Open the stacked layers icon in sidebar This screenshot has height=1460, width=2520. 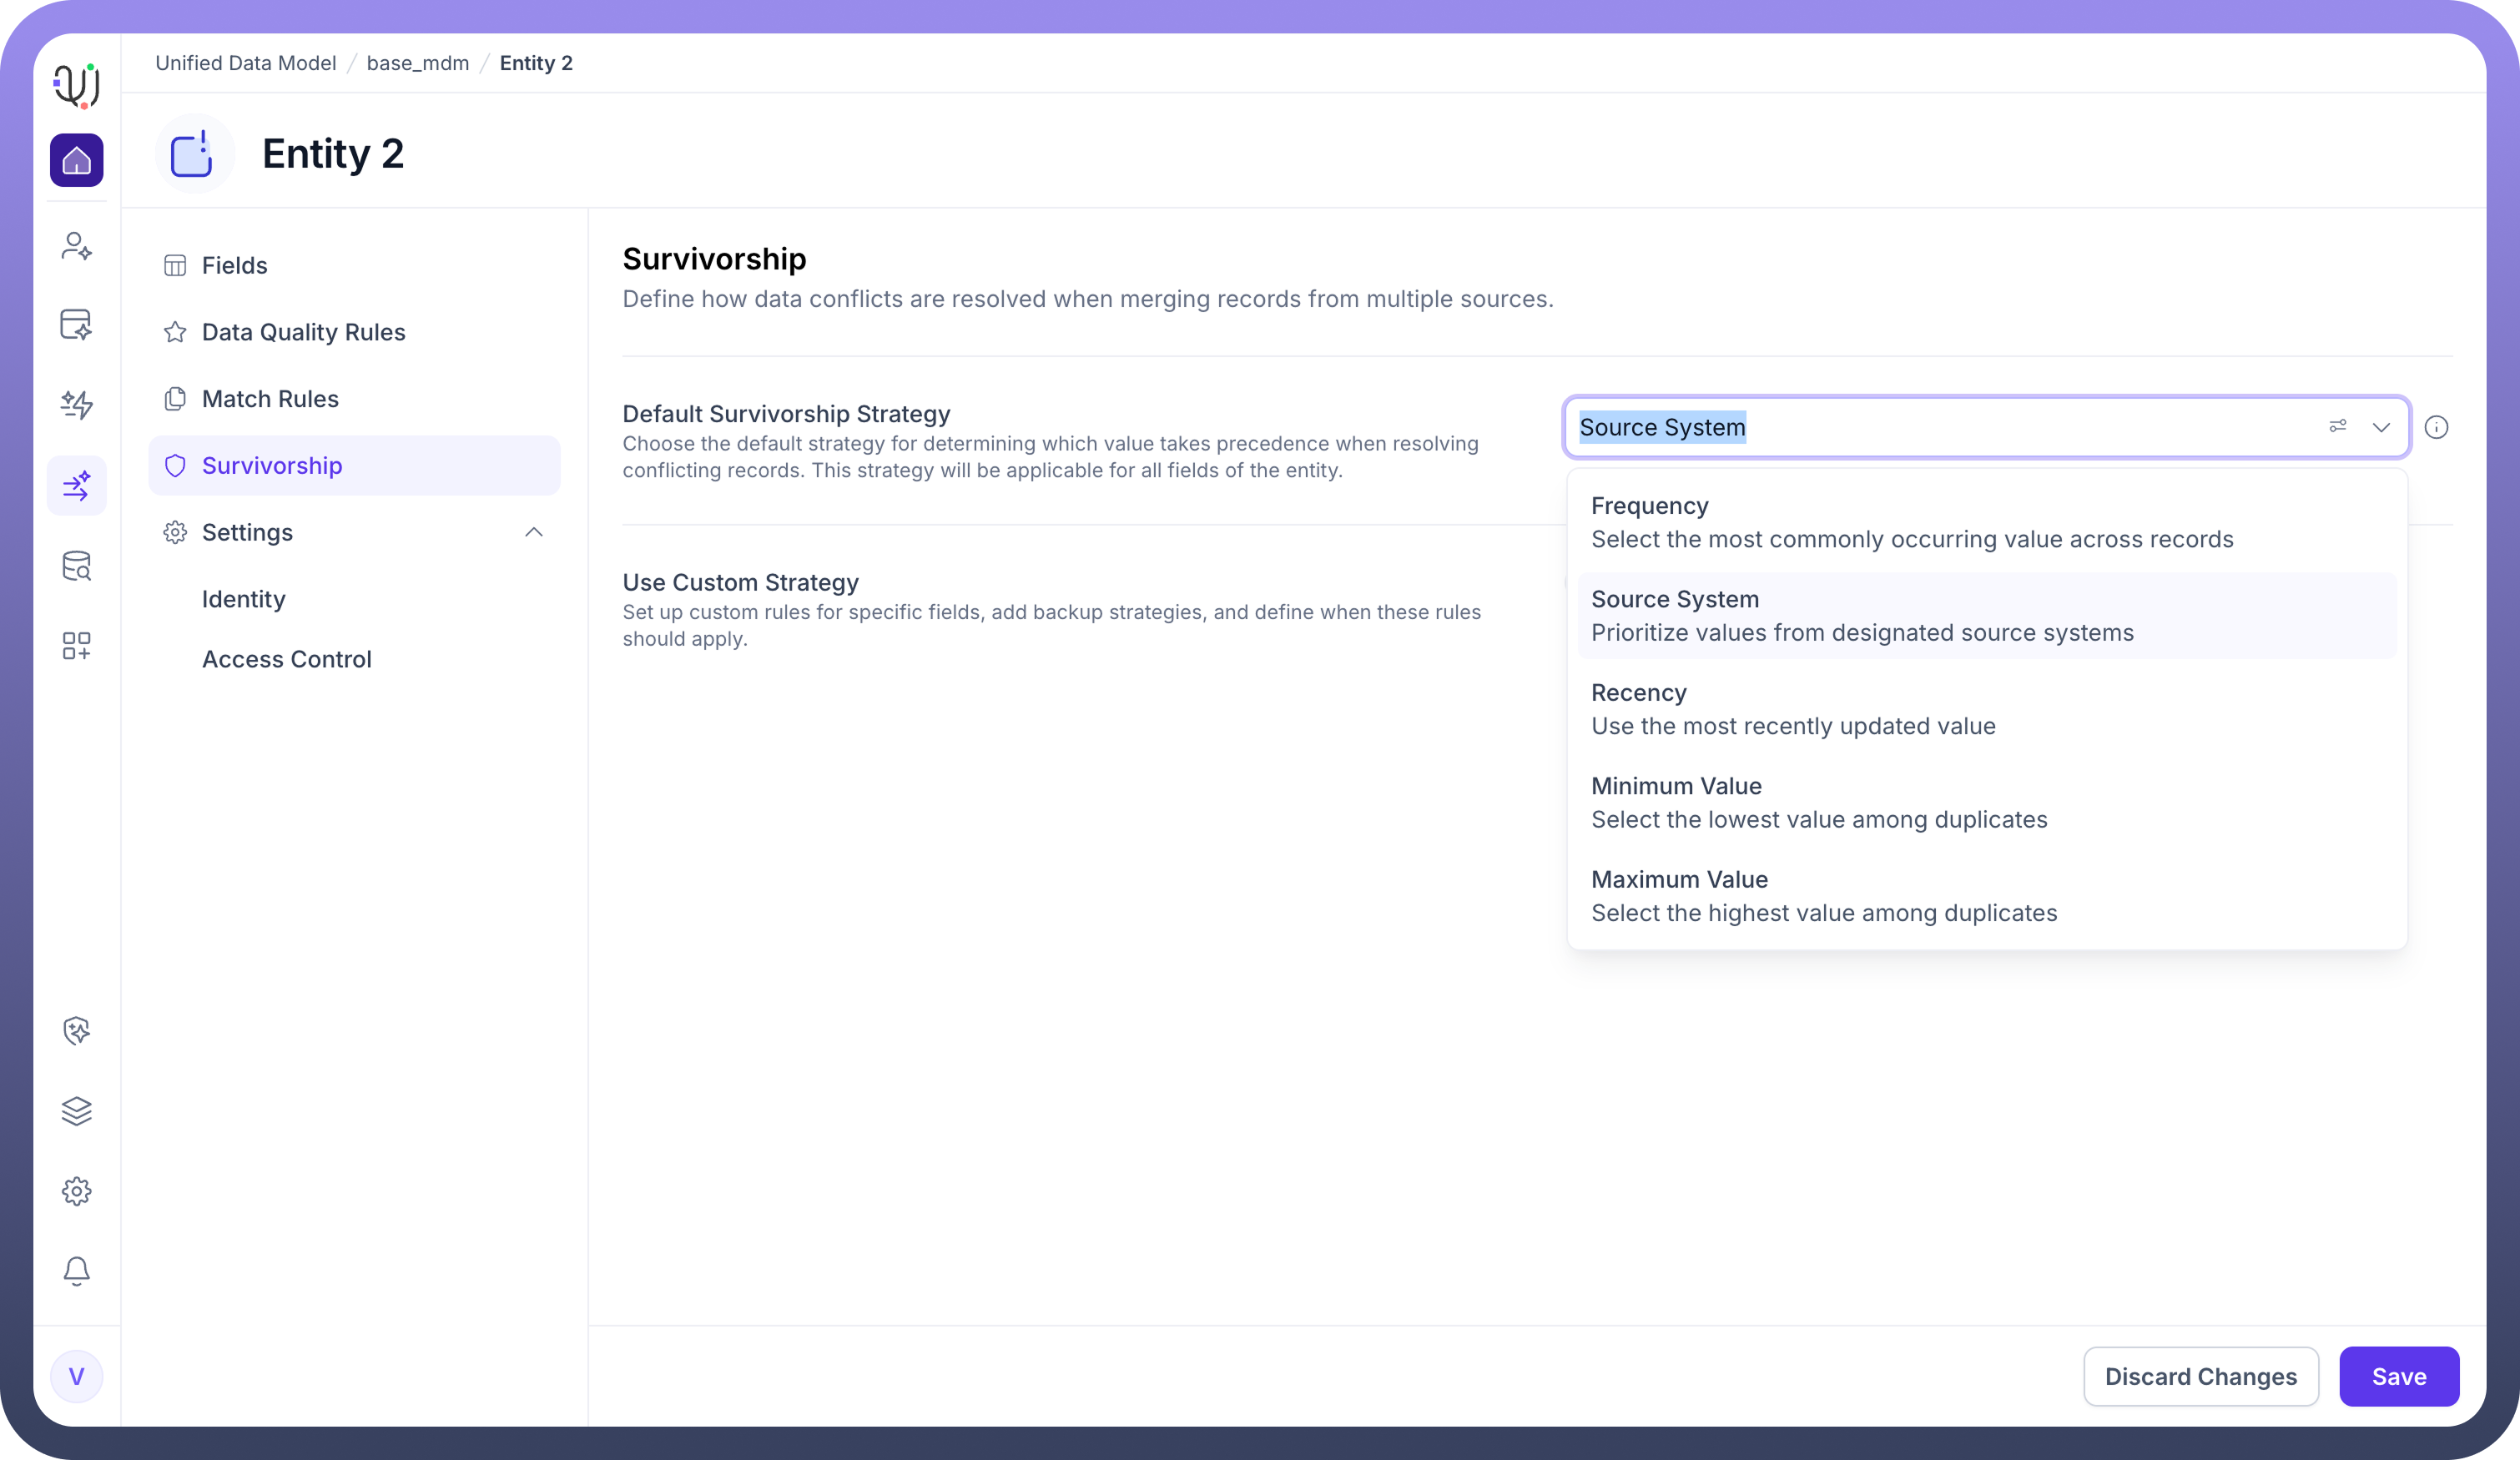tap(76, 1111)
